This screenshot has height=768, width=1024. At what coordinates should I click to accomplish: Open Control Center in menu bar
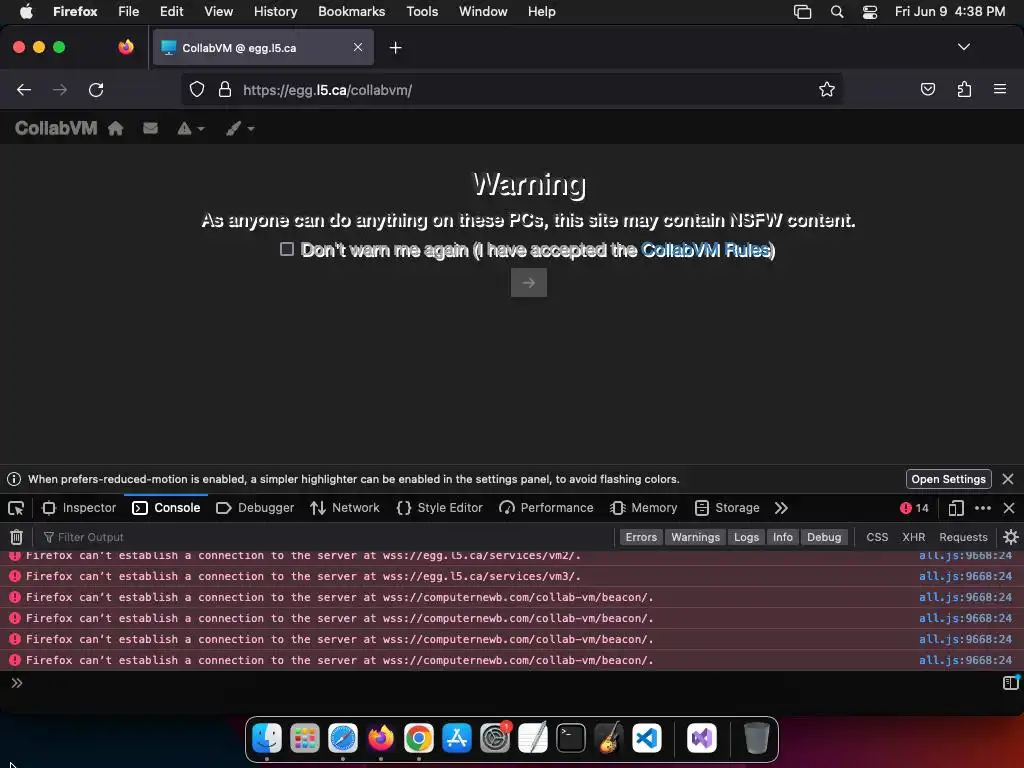[x=870, y=11]
